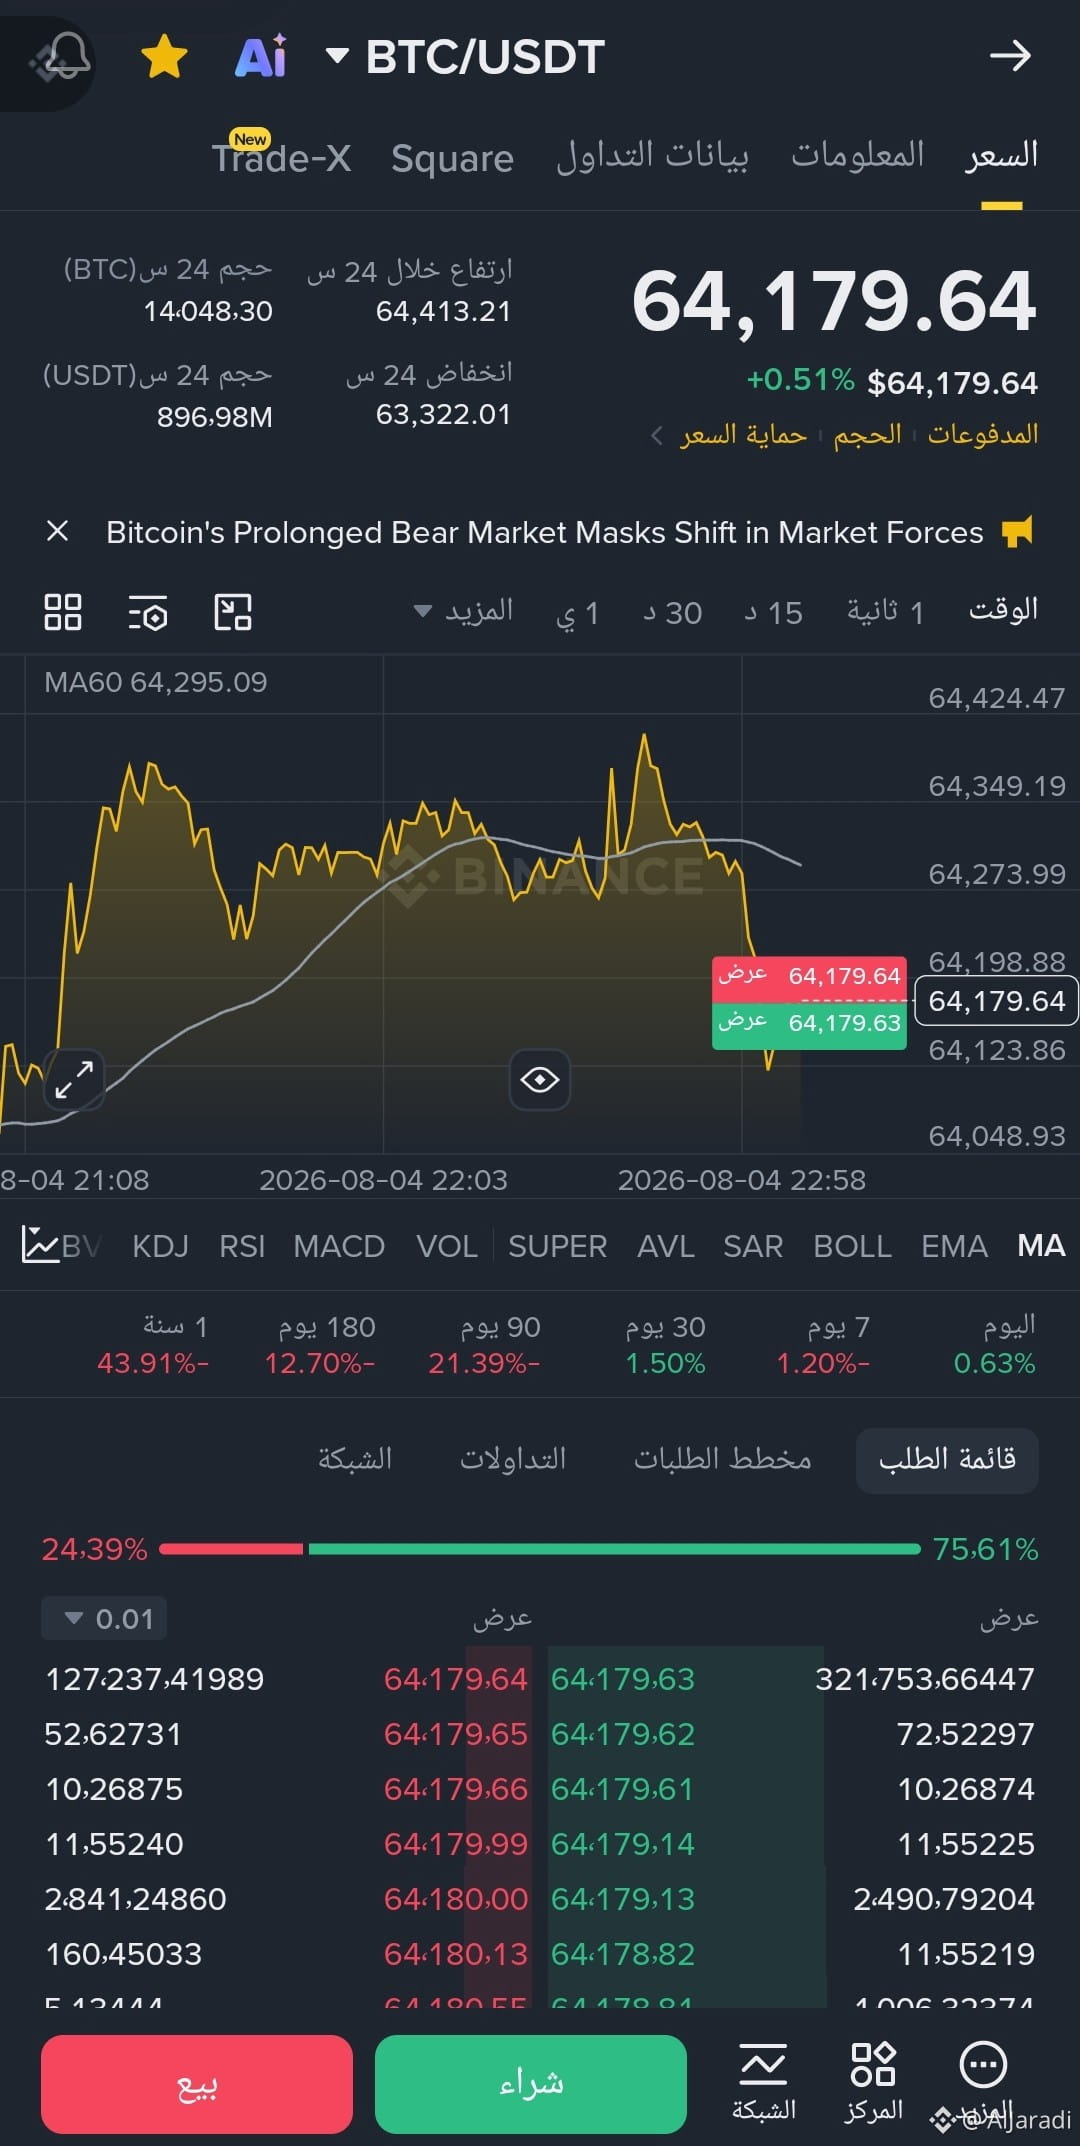Tap the price alert bell icon

(x=66, y=56)
